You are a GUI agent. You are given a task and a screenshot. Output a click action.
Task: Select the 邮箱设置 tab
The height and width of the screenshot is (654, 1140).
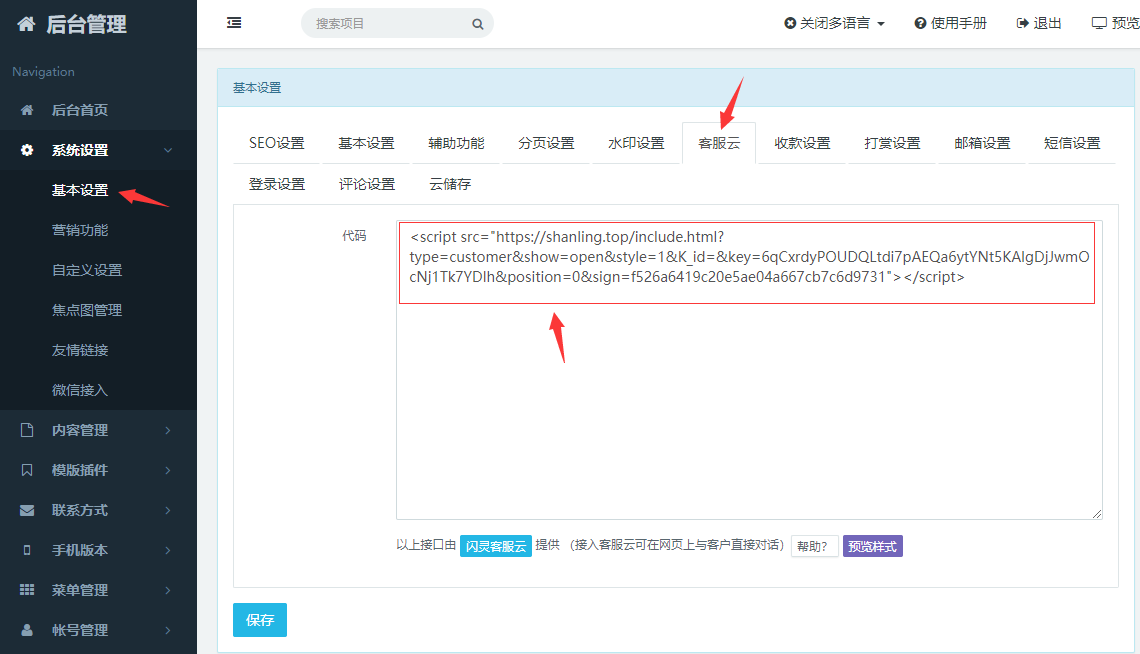pos(982,143)
